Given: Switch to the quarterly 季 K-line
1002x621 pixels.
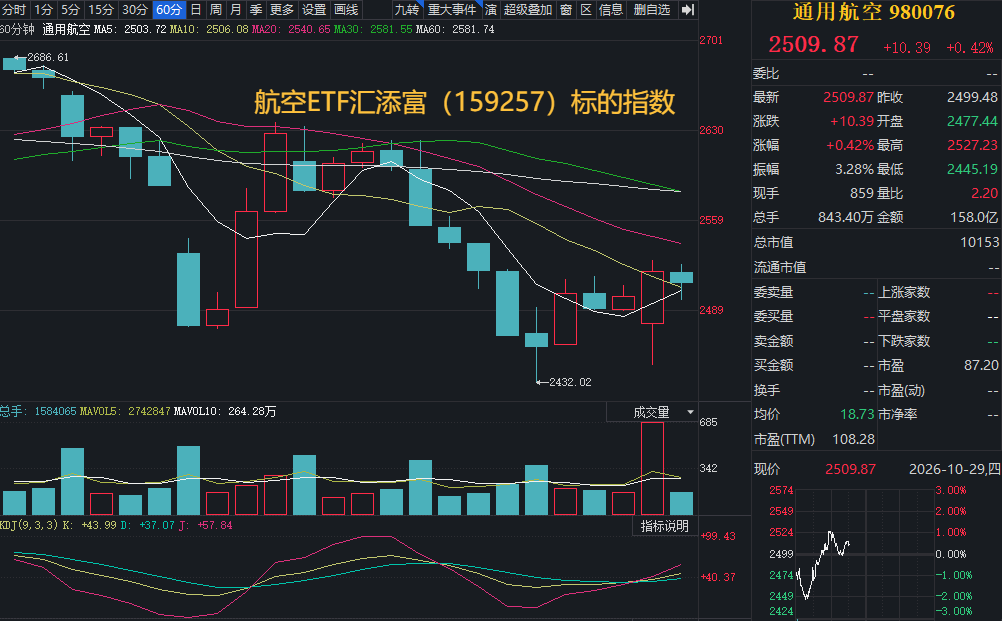Looking at the screenshot, I should pyautogui.click(x=256, y=10).
